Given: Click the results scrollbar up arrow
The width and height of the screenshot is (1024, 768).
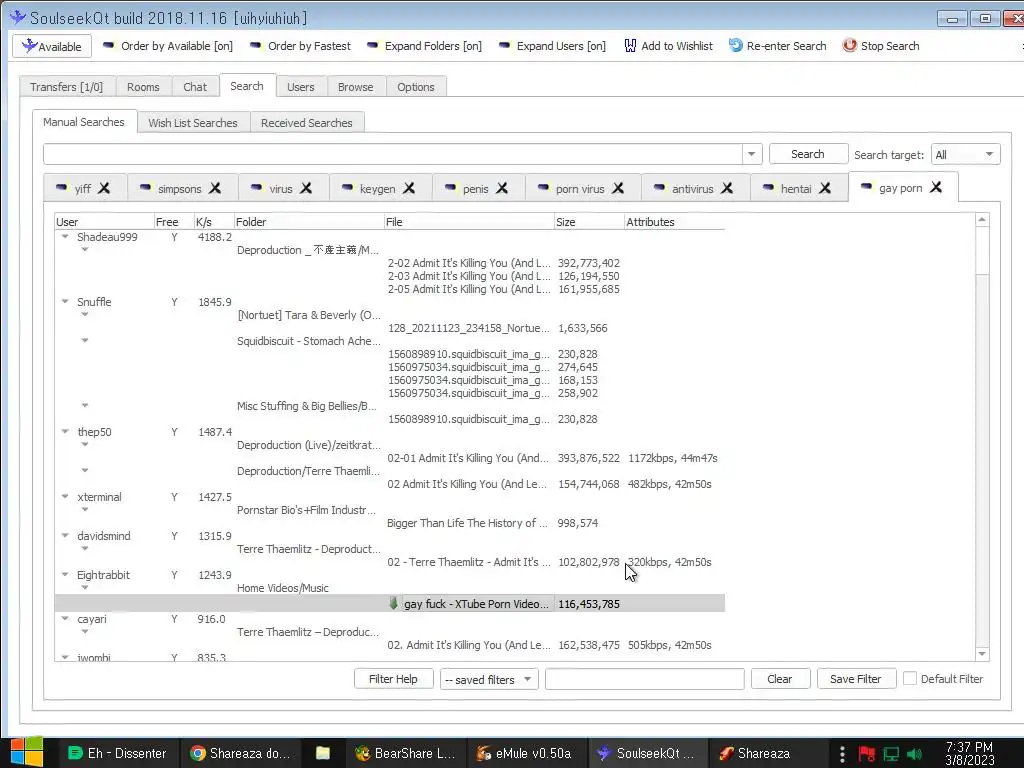Looking at the screenshot, I should tap(982, 220).
